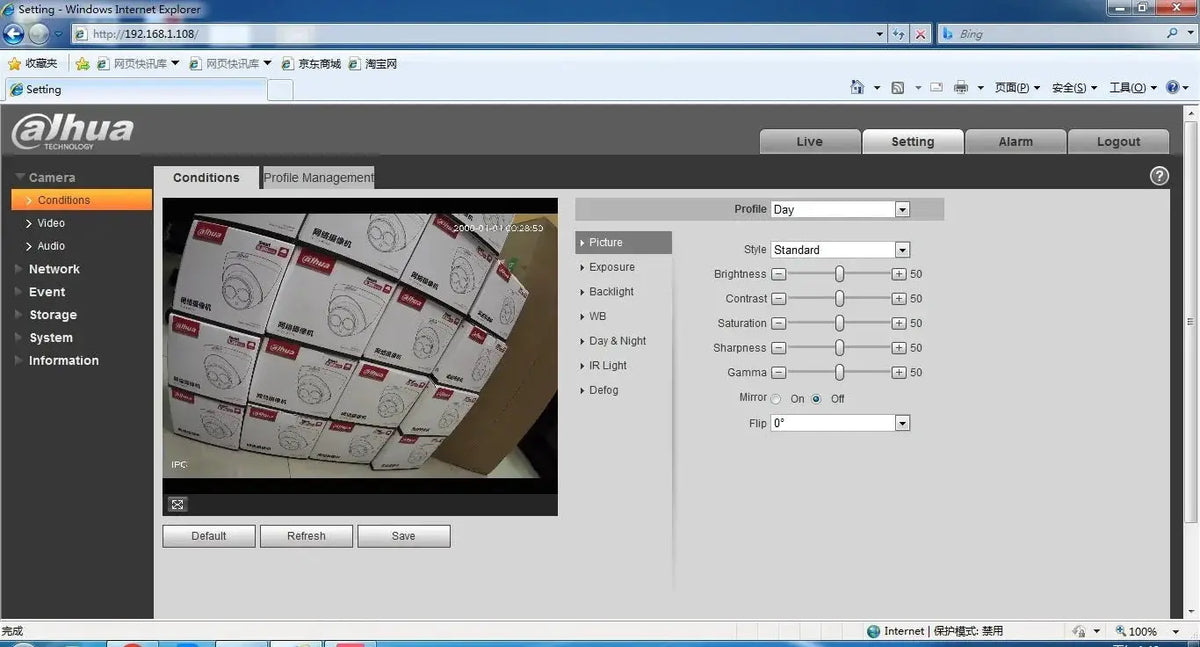1200x647 pixels.
Task: Expand the Event section in sidebar
Action: pos(47,292)
